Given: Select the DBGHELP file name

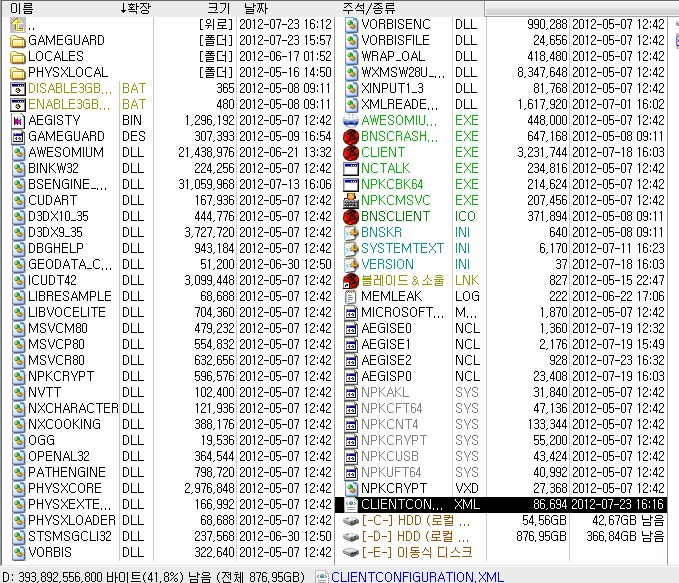Looking at the screenshot, I should point(56,249).
